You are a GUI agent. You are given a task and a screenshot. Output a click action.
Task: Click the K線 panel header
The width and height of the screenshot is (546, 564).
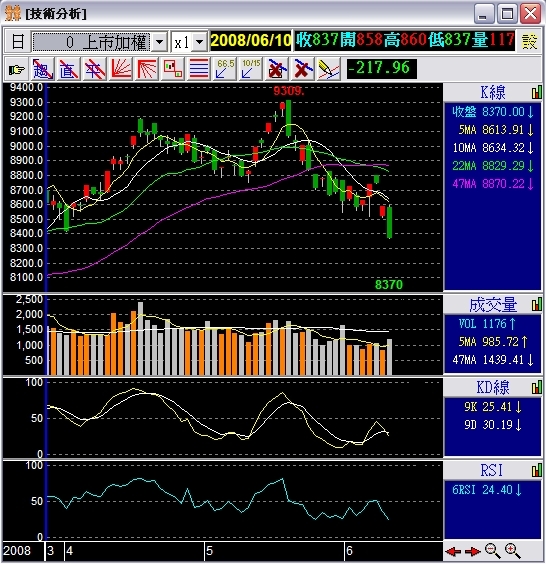493,92
